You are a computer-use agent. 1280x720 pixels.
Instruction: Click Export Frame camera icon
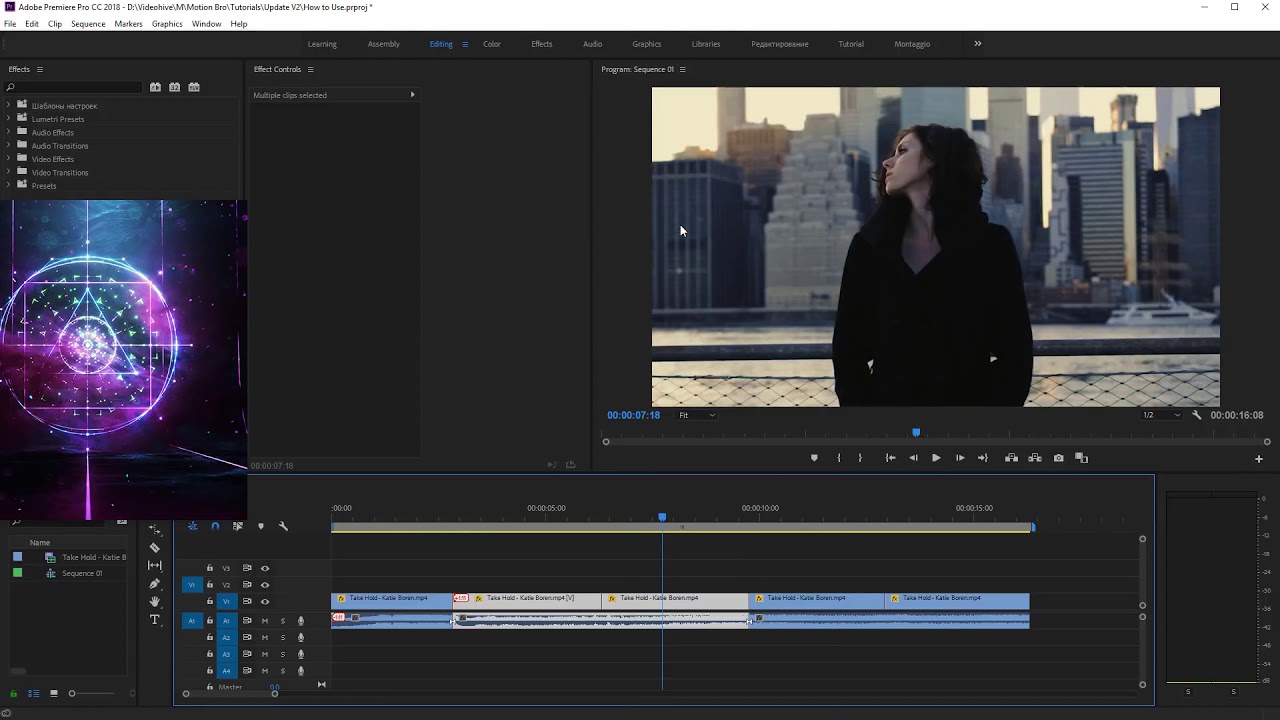(1058, 458)
